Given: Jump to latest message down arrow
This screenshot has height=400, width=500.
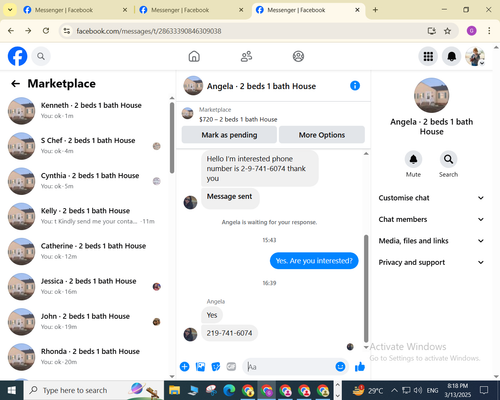Looking at the screenshot, I should pos(366,347).
